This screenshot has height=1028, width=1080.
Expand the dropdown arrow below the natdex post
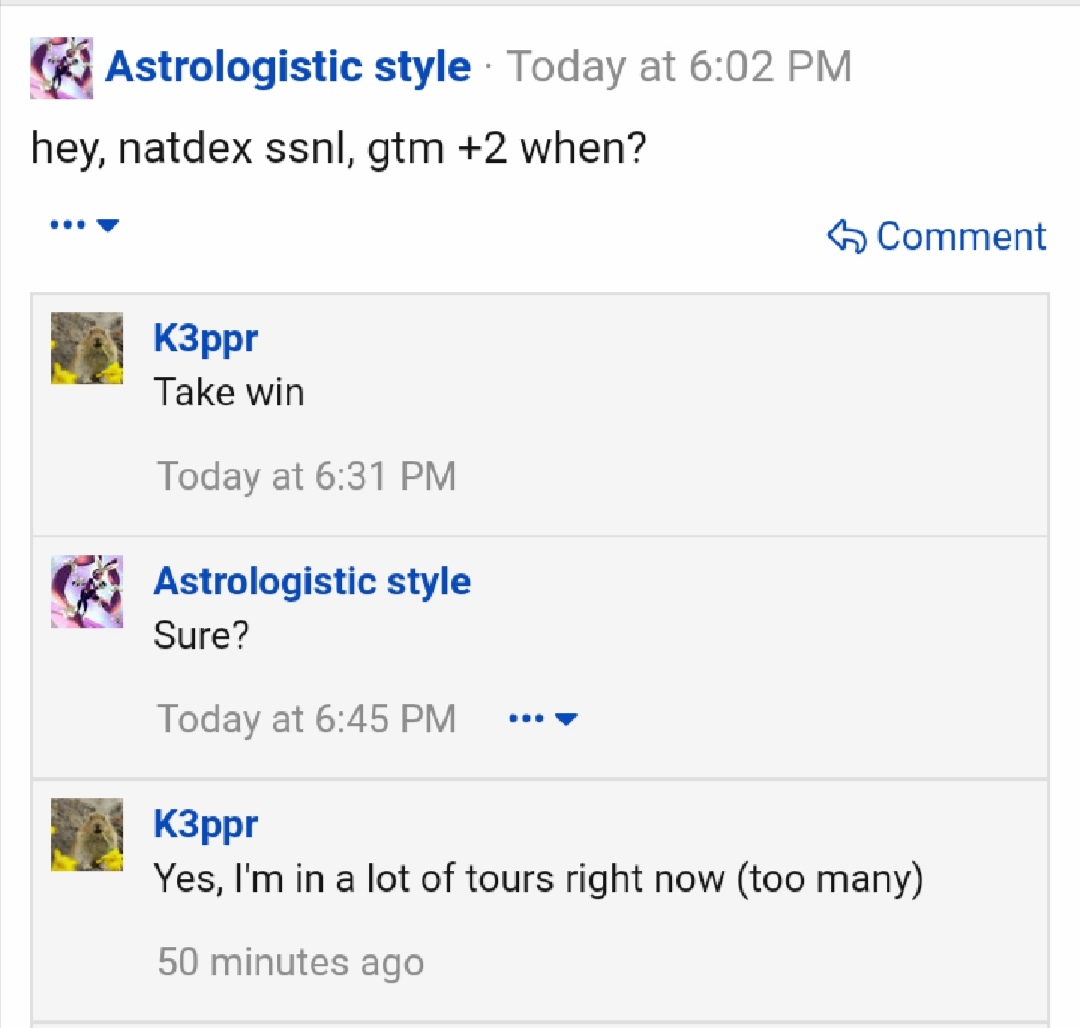pos(108,225)
